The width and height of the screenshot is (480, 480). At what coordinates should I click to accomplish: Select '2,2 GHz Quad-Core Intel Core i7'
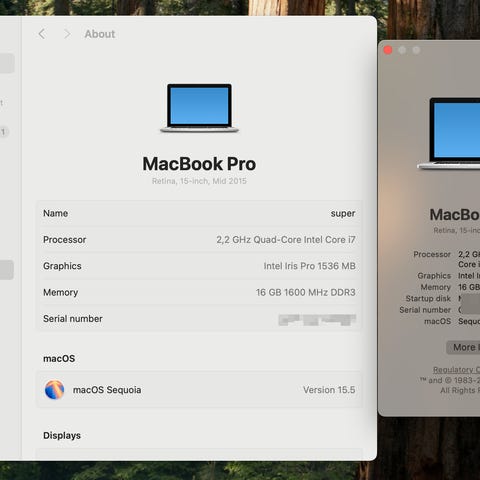(286, 240)
